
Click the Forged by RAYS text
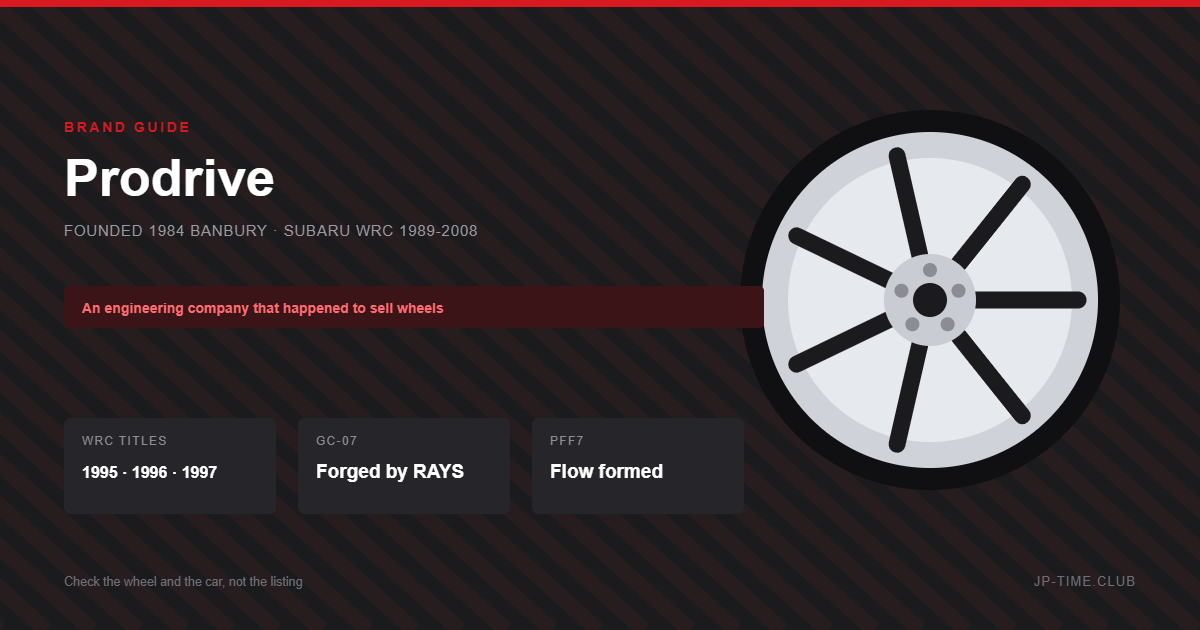tap(390, 472)
